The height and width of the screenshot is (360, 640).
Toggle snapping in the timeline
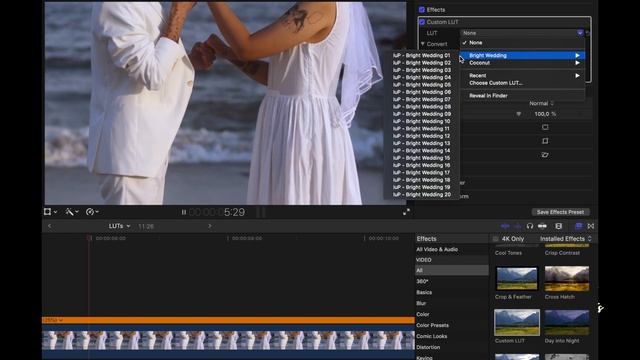pyautogui.click(x=542, y=226)
